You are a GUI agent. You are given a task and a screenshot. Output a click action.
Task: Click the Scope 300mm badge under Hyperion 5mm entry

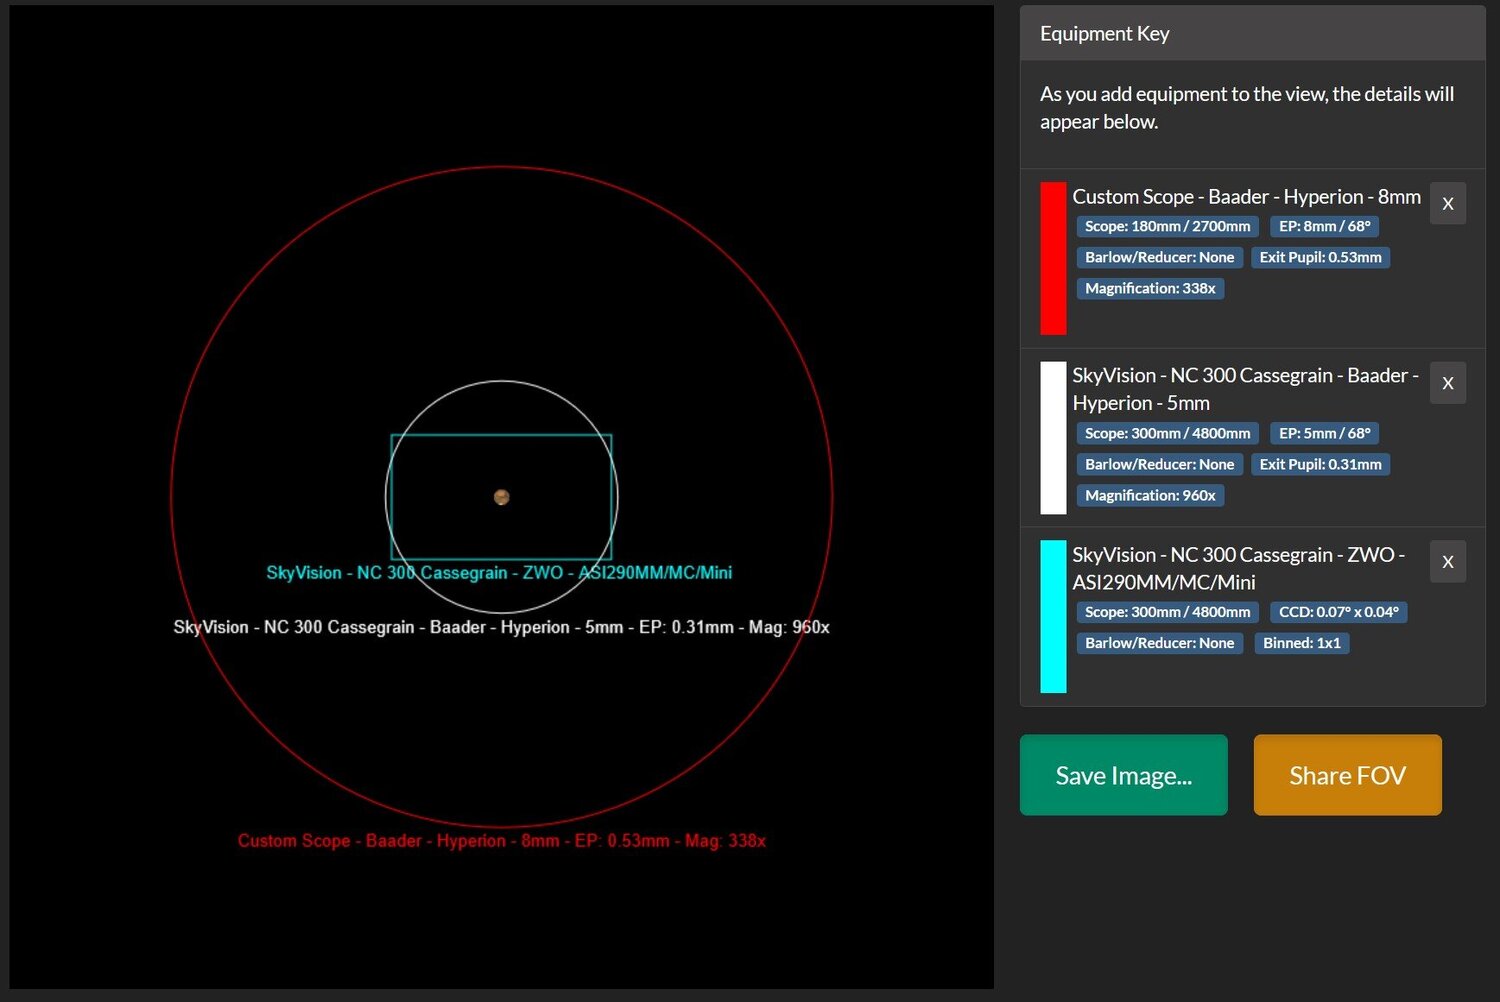1167,434
